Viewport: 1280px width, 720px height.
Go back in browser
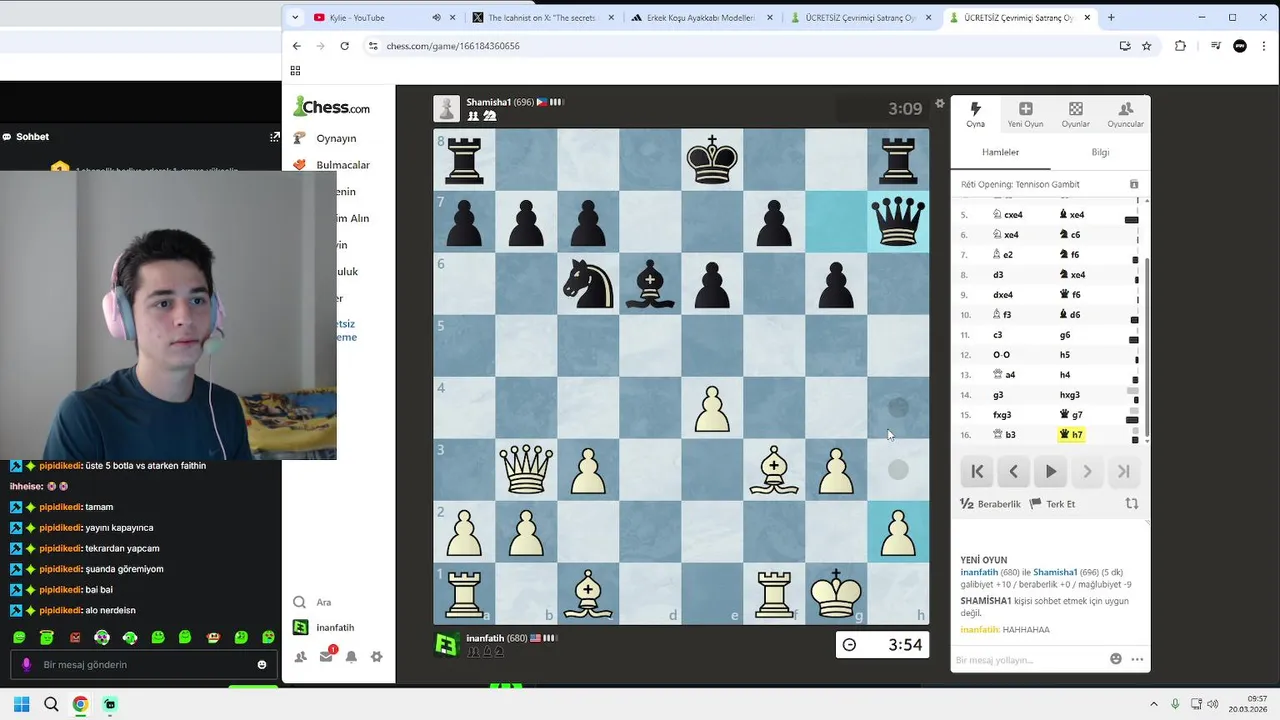pos(296,46)
